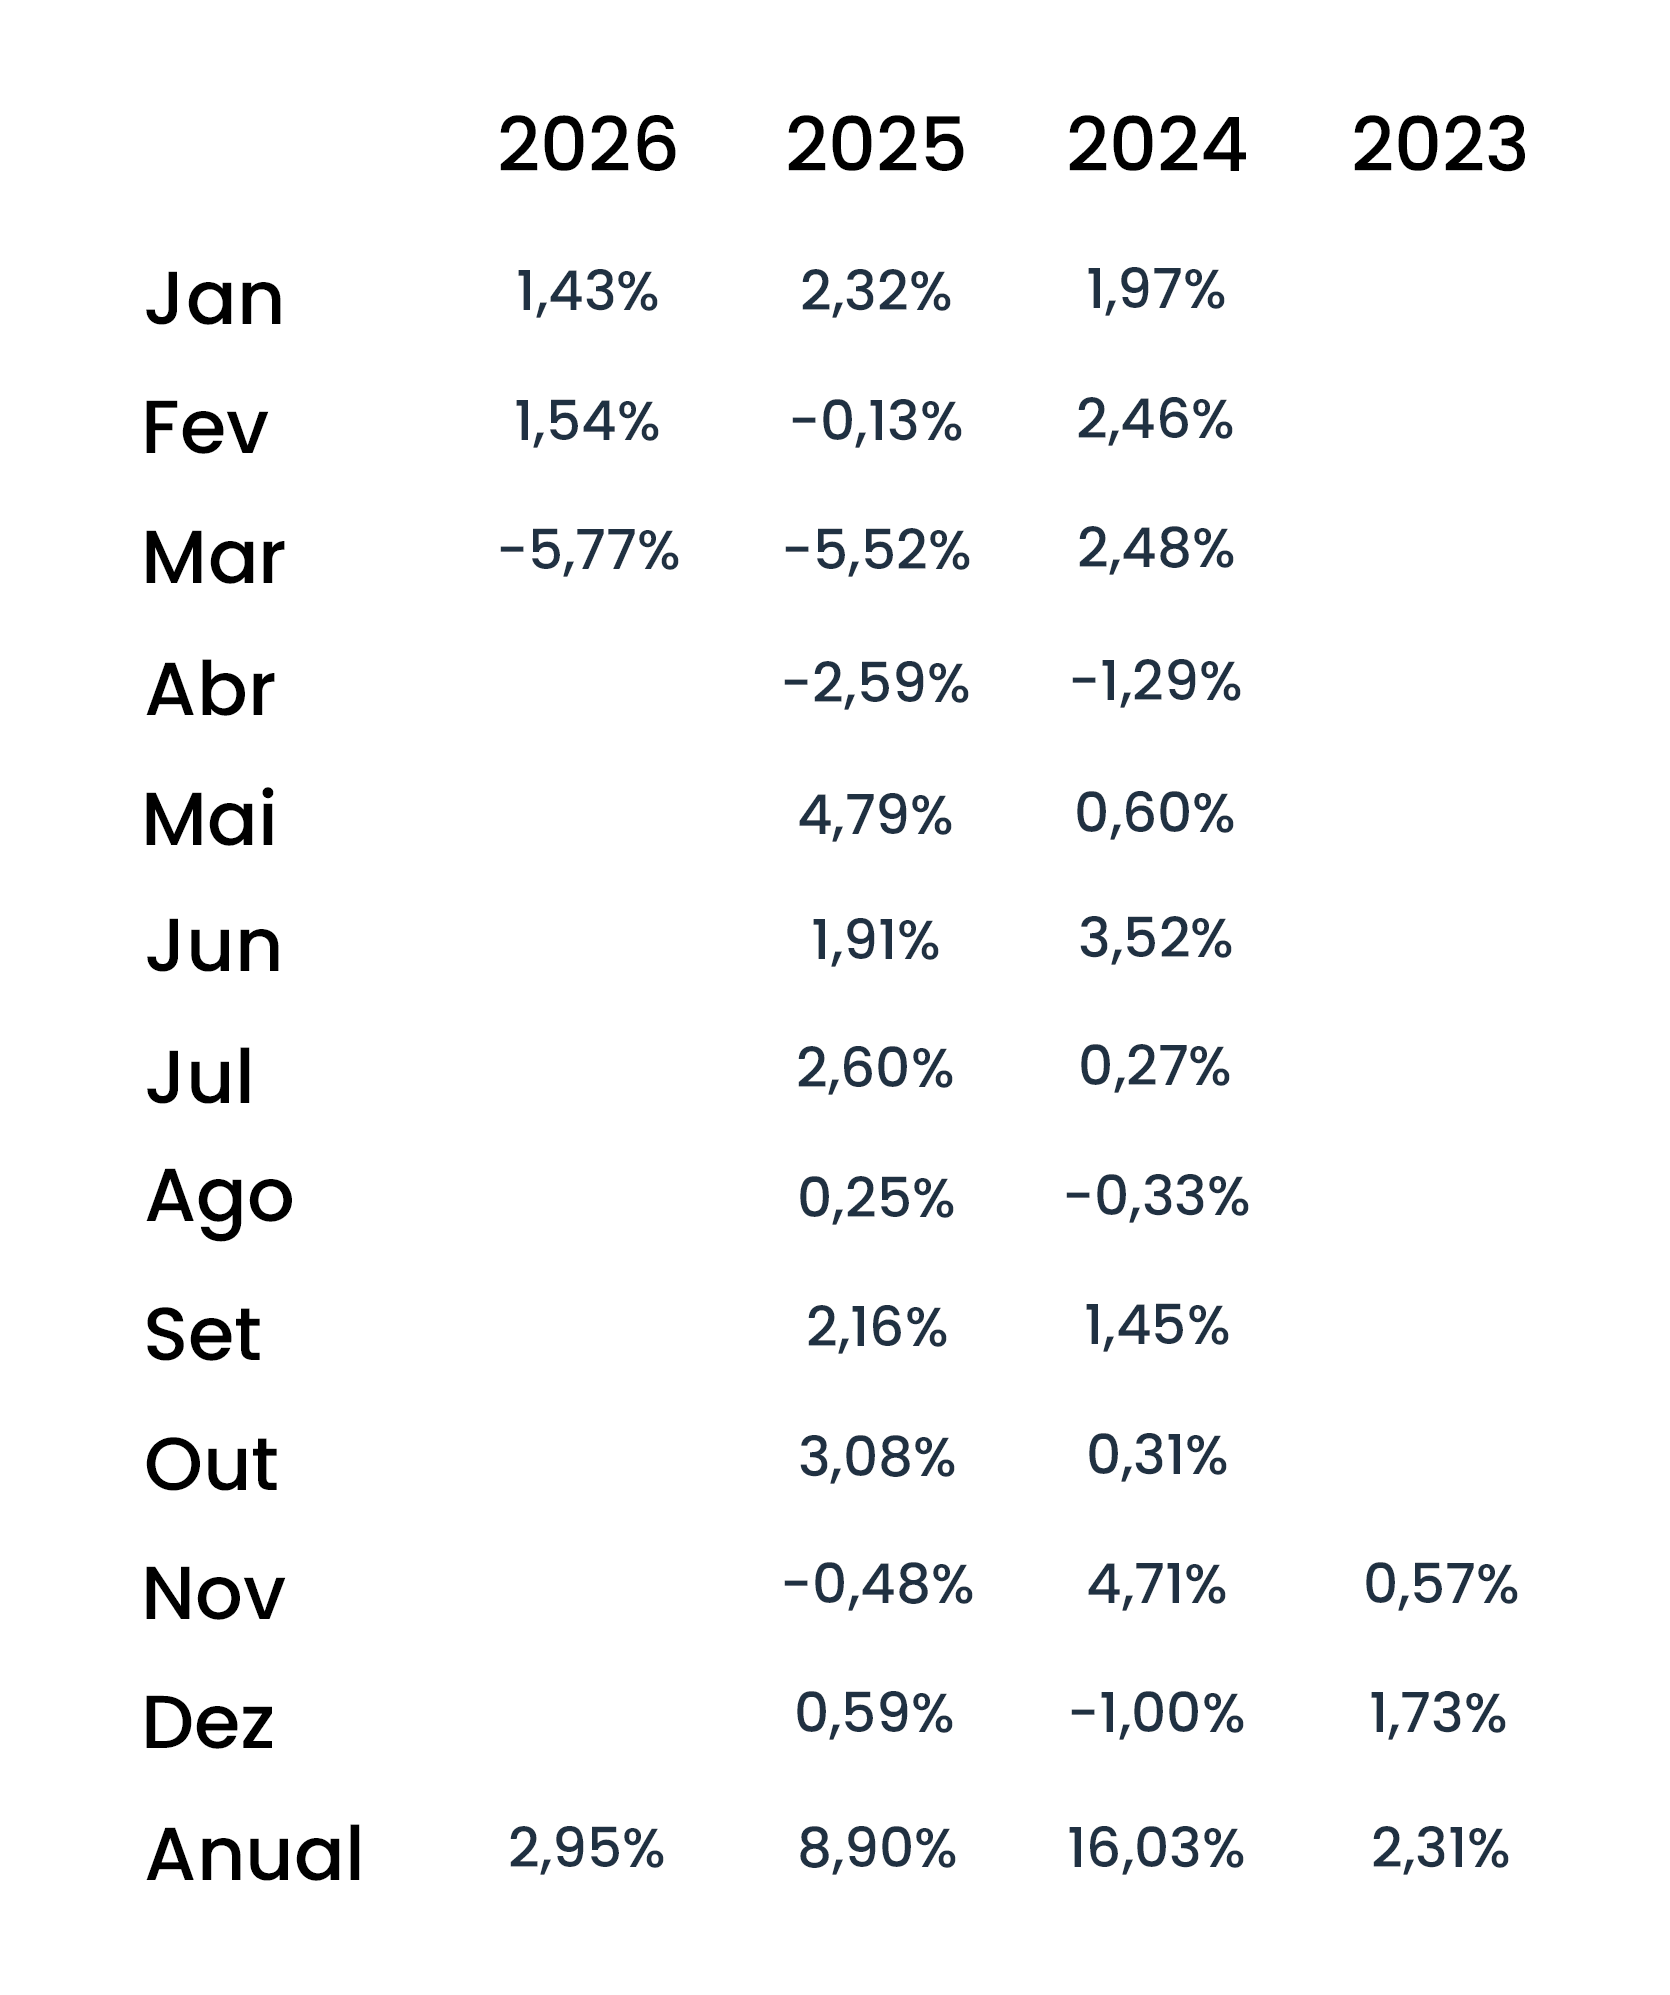This screenshot has width=1670, height=1995.
Task: Click the -5,77% March 2026 value
Action: [589, 550]
